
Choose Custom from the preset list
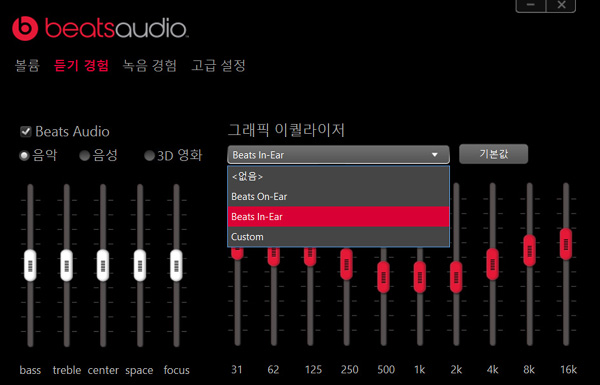[x=338, y=237]
